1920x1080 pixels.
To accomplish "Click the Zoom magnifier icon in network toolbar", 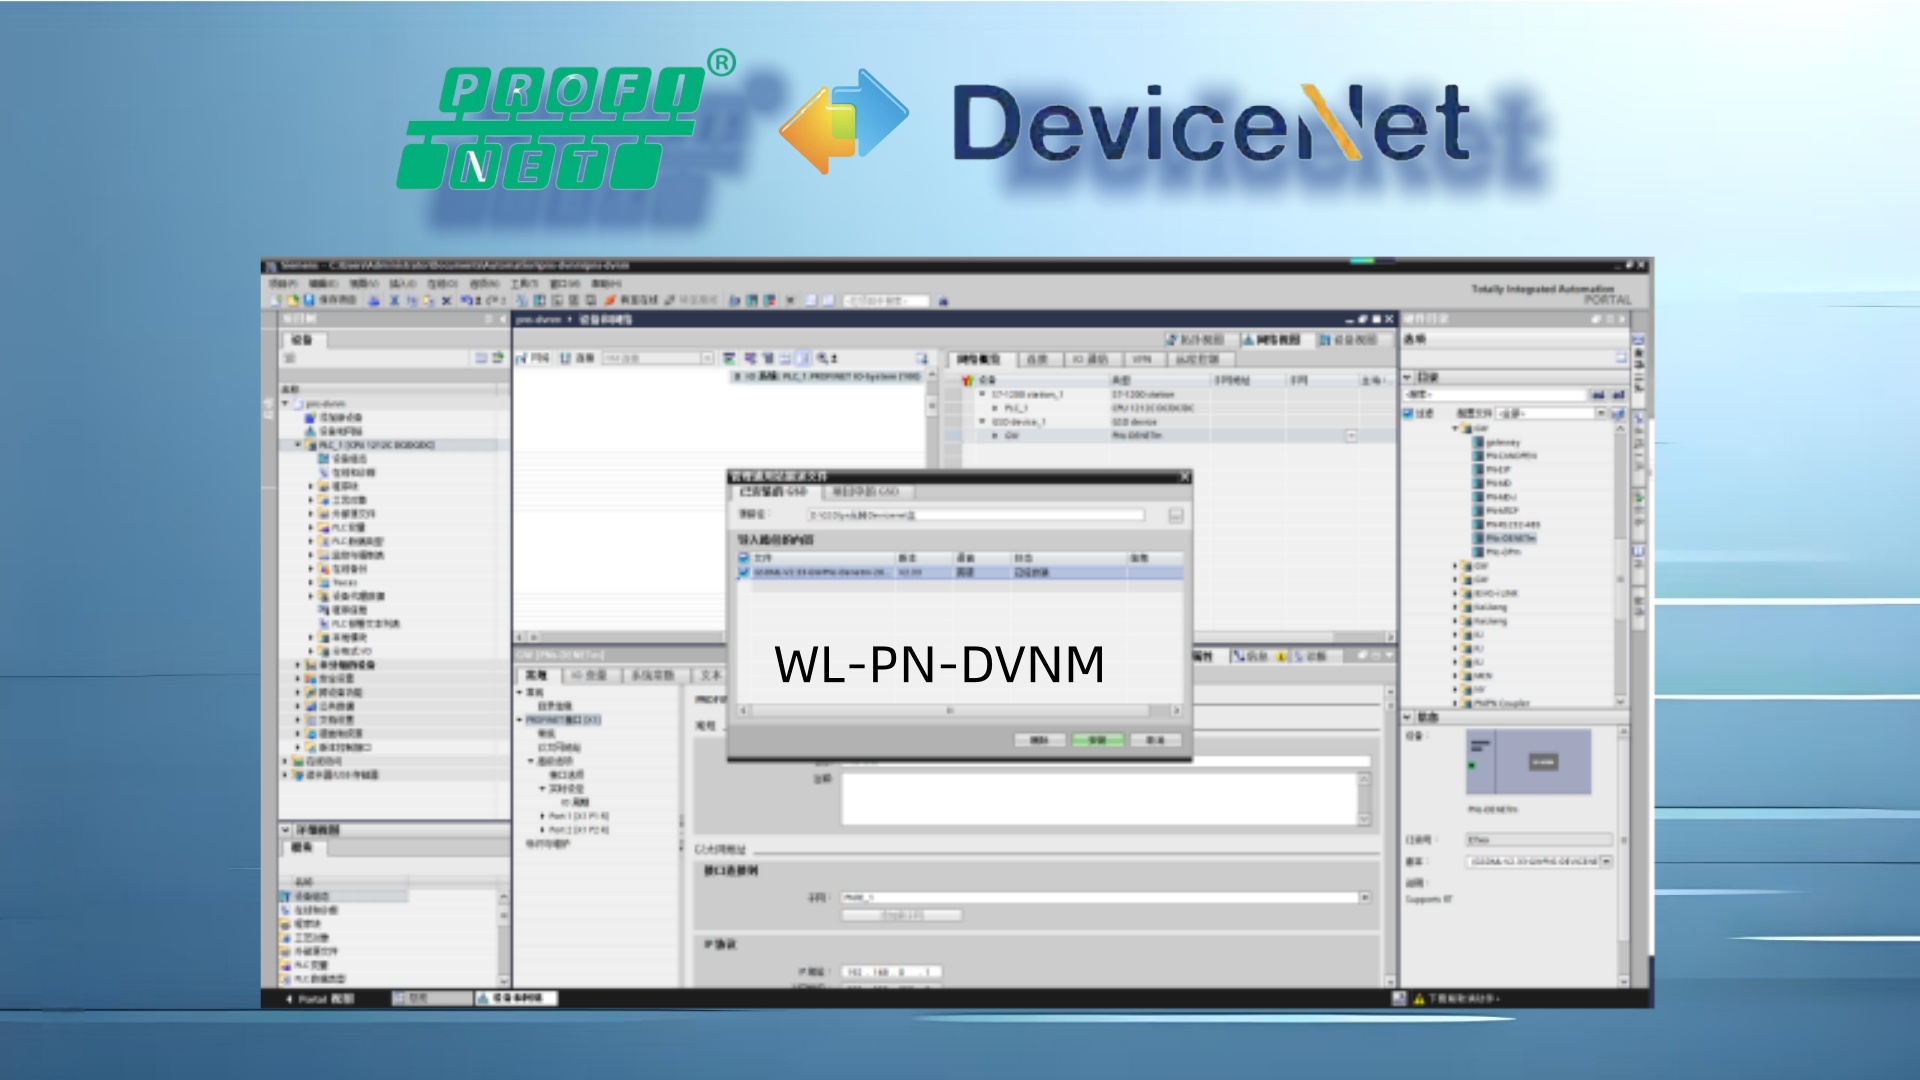I will 823,358.
